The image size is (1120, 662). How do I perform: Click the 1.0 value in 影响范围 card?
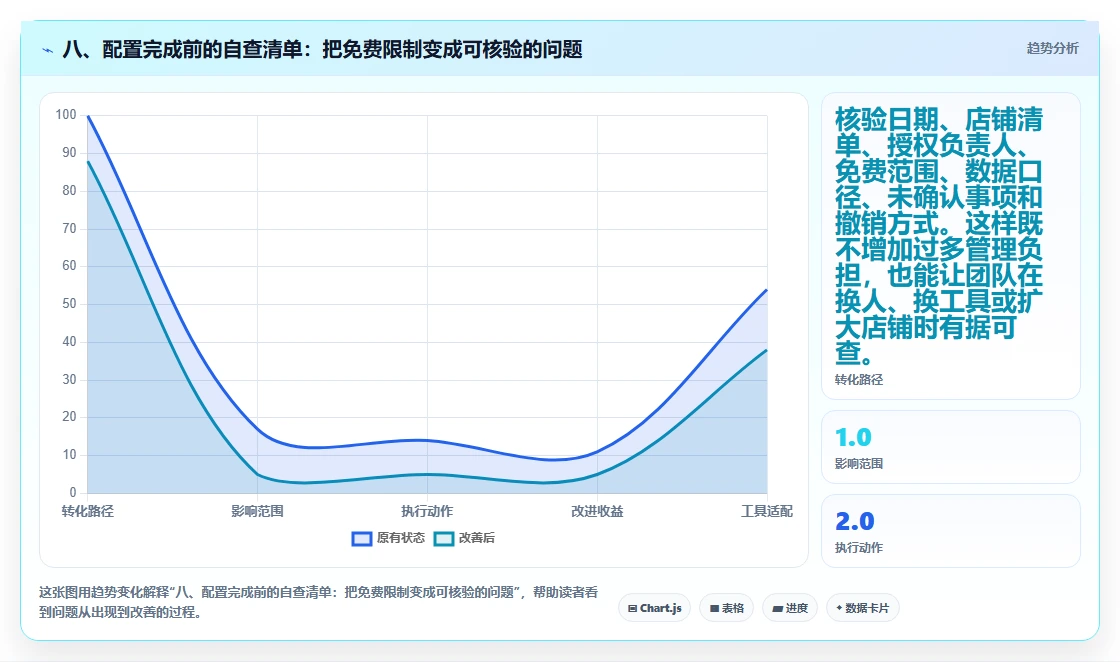(853, 437)
